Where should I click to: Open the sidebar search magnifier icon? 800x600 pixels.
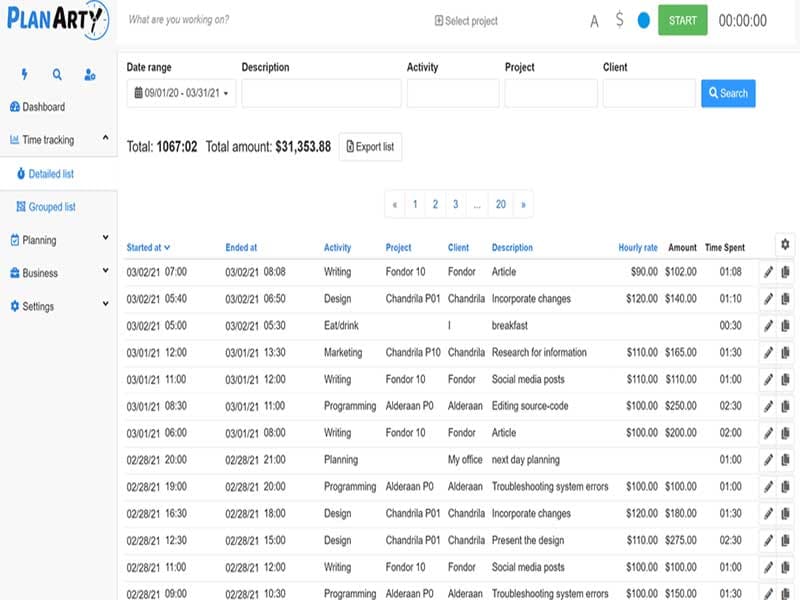57,74
